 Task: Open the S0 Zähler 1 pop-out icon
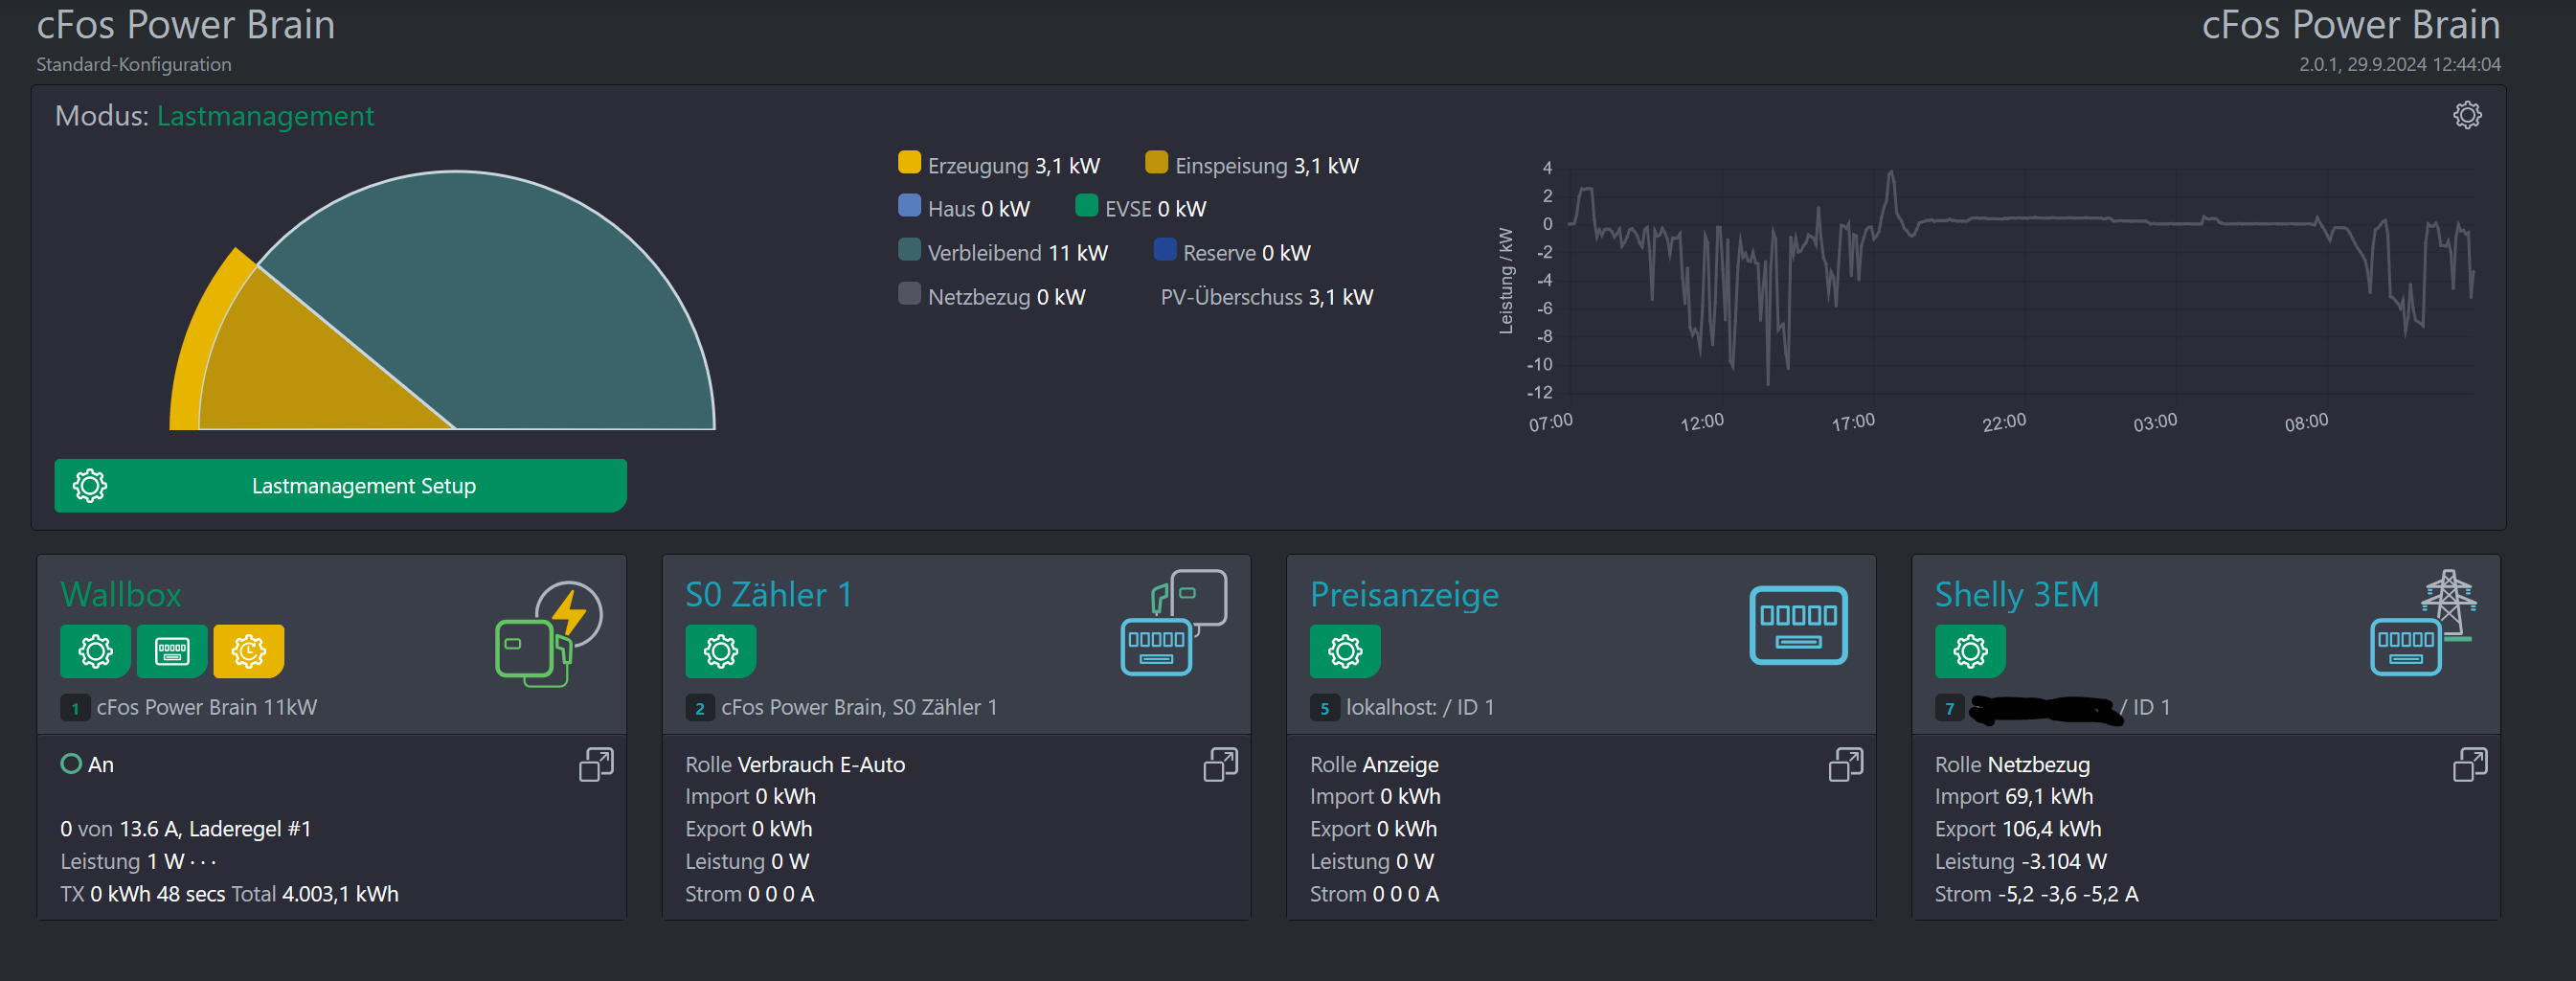pos(1220,765)
